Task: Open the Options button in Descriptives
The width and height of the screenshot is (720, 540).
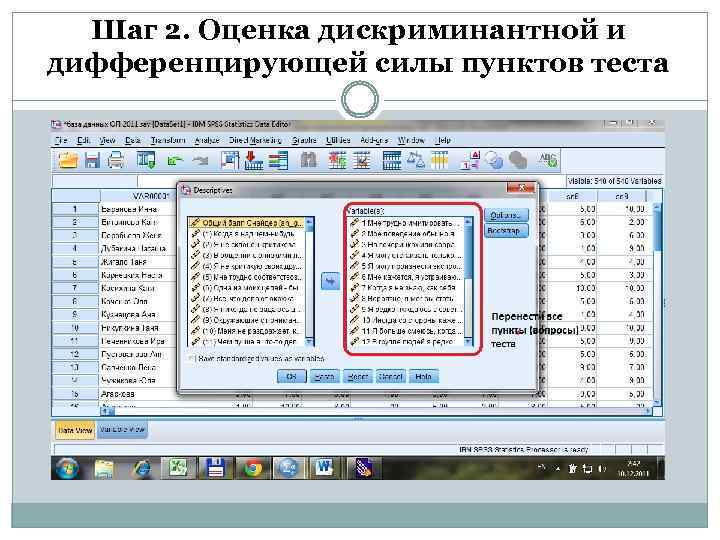Action: click(506, 215)
